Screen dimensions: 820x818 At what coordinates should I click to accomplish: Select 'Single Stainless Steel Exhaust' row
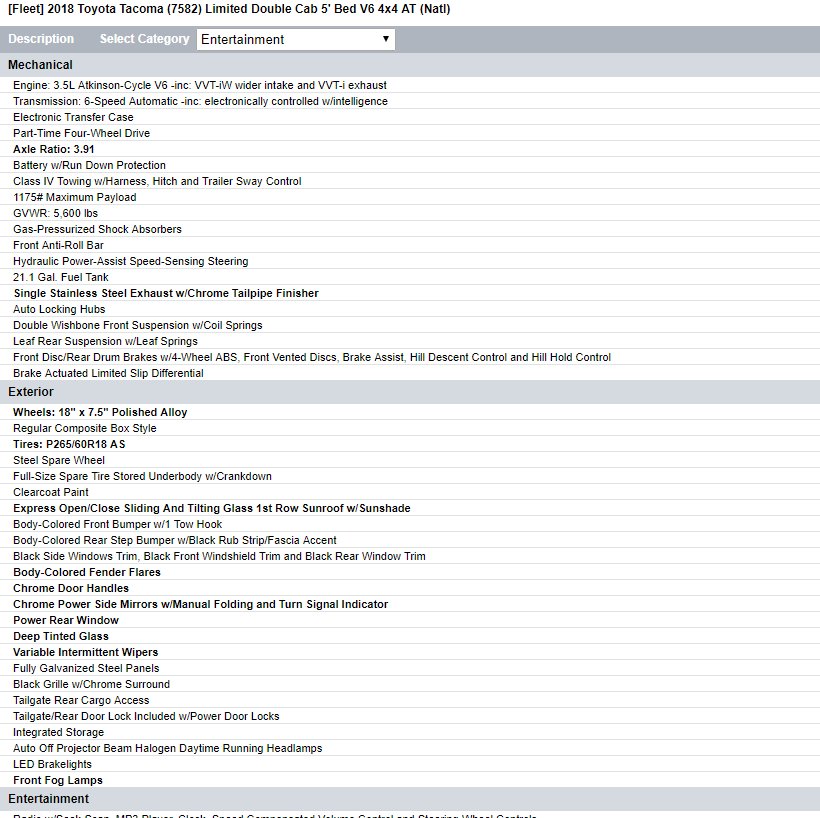coord(410,293)
